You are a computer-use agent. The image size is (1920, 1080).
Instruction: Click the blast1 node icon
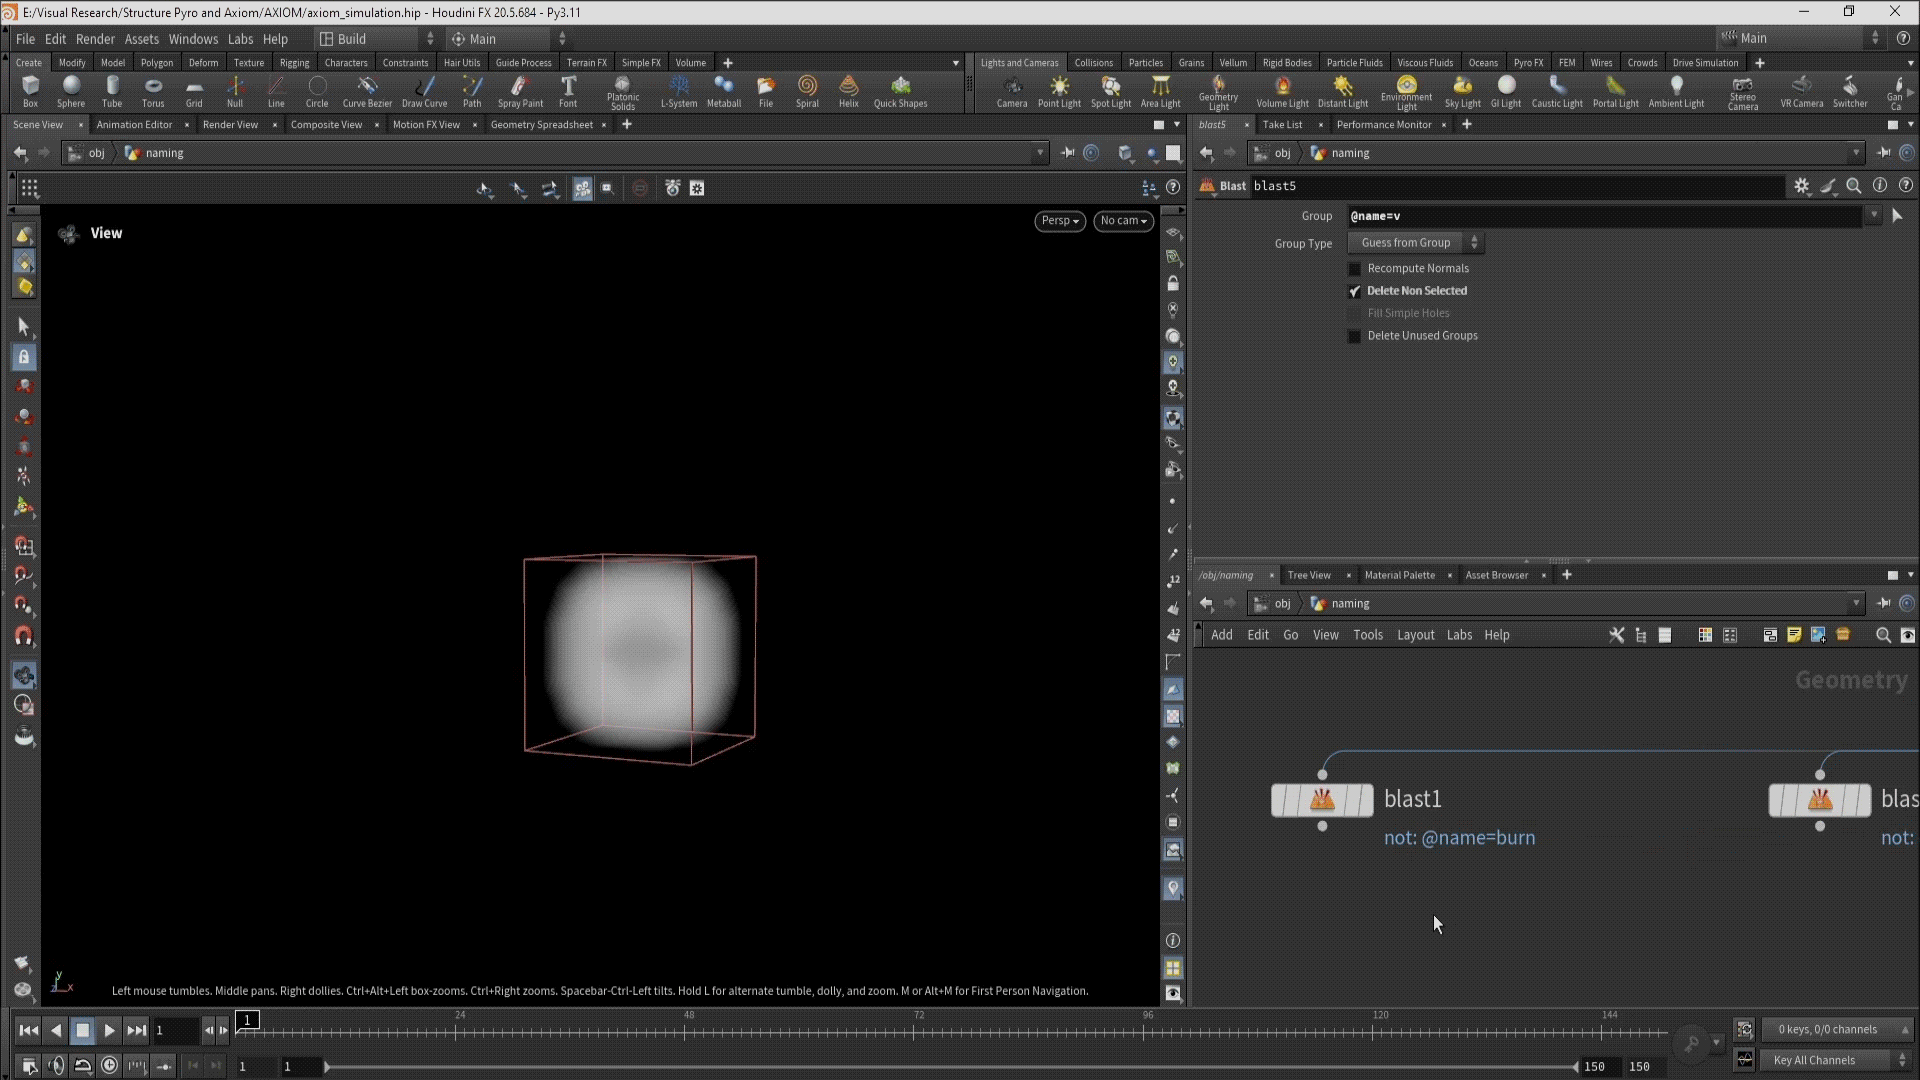[x=1322, y=800]
